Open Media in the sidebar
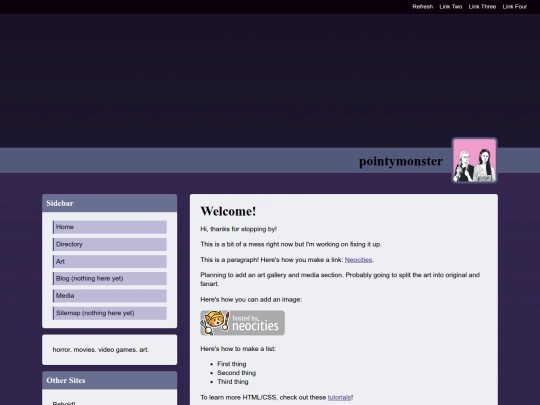This screenshot has height=405, width=540. pos(110,295)
